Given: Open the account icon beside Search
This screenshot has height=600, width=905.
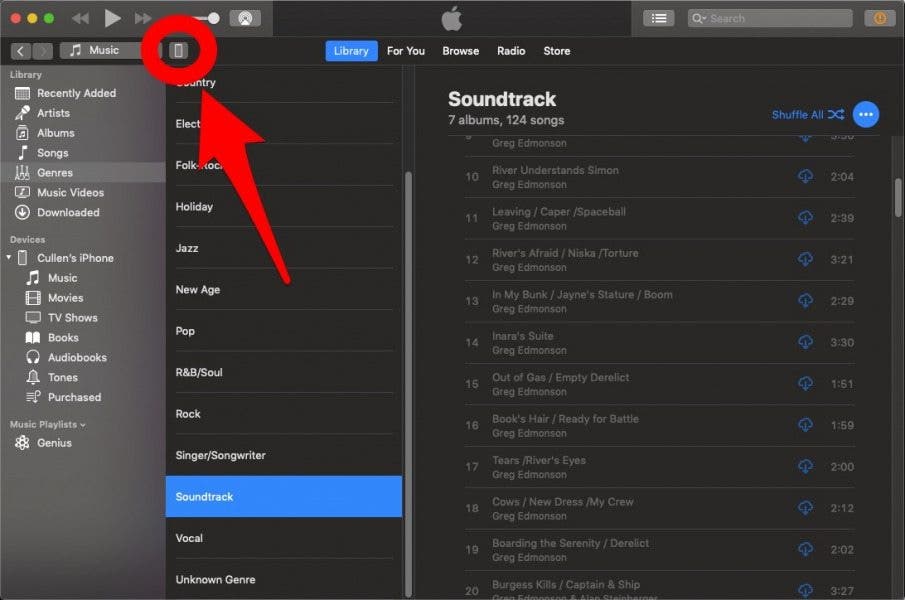Looking at the screenshot, I should [x=879, y=18].
